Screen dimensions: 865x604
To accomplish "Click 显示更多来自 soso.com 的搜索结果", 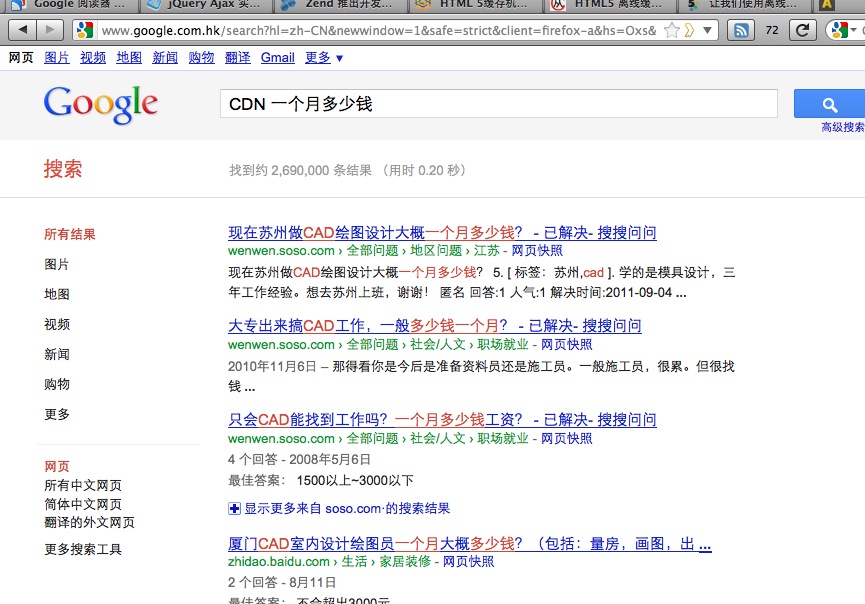I will point(347,509).
